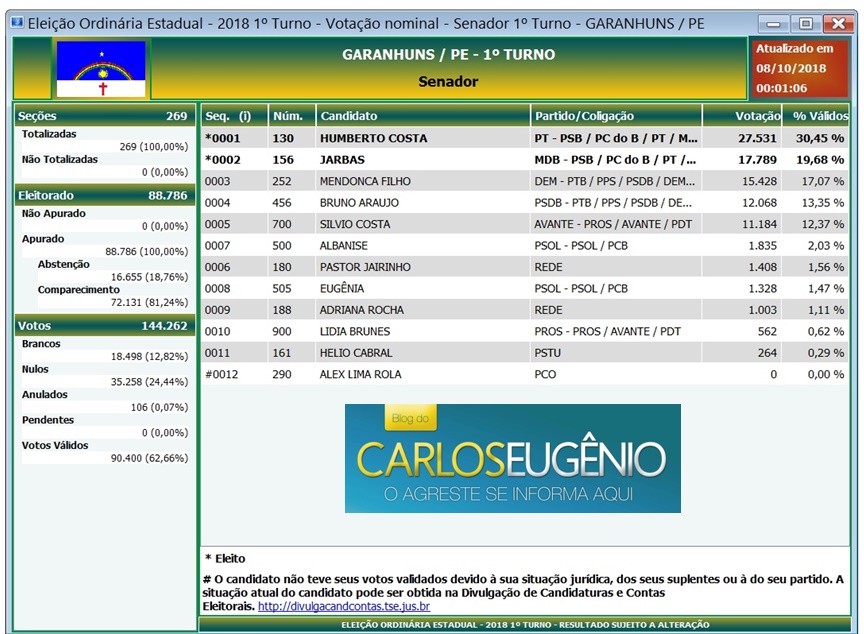Image resolution: width=864 pixels, height=634 pixels.
Task: Sort by the Partido/Coligação column header
Action: tap(616, 116)
